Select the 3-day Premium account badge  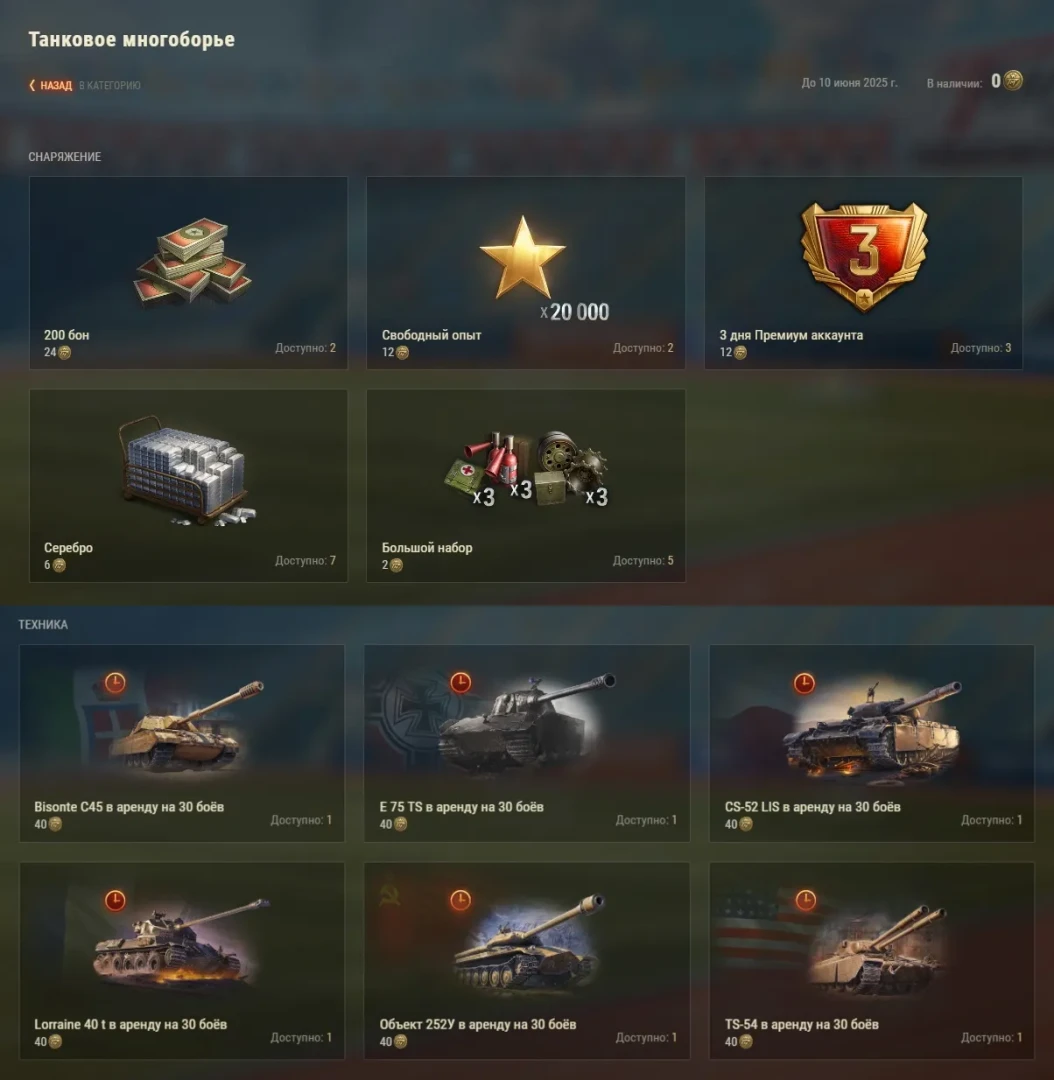point(863,256)
